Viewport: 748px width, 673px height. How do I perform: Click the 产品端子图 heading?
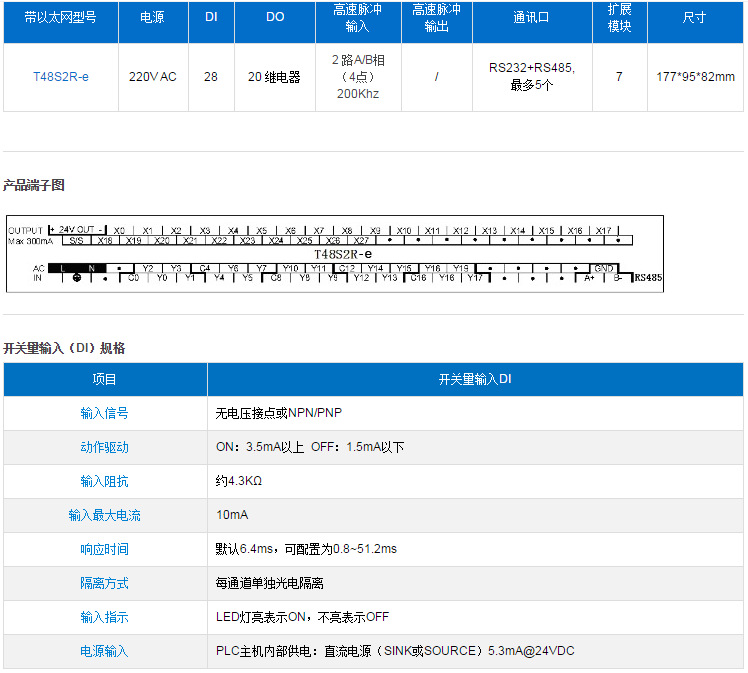[34, 185]
